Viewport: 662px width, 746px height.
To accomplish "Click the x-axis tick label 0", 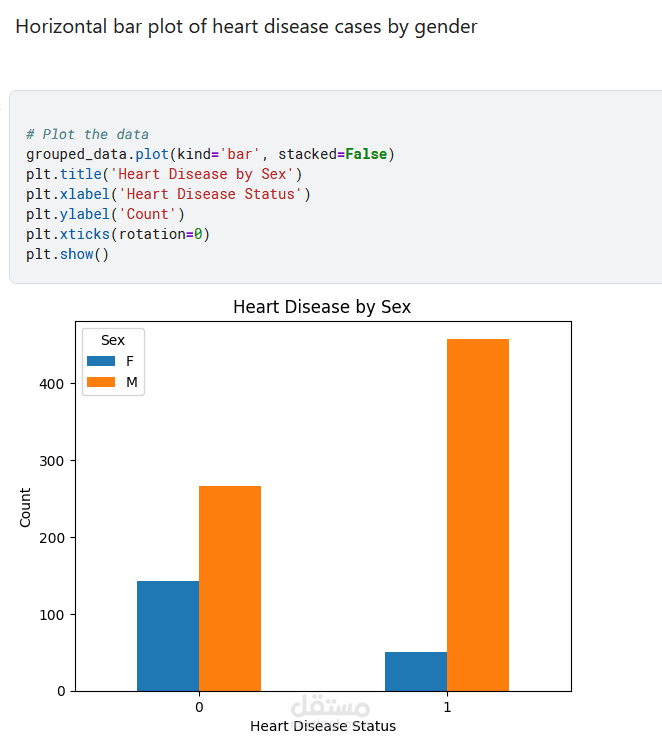I will (199, 707).
